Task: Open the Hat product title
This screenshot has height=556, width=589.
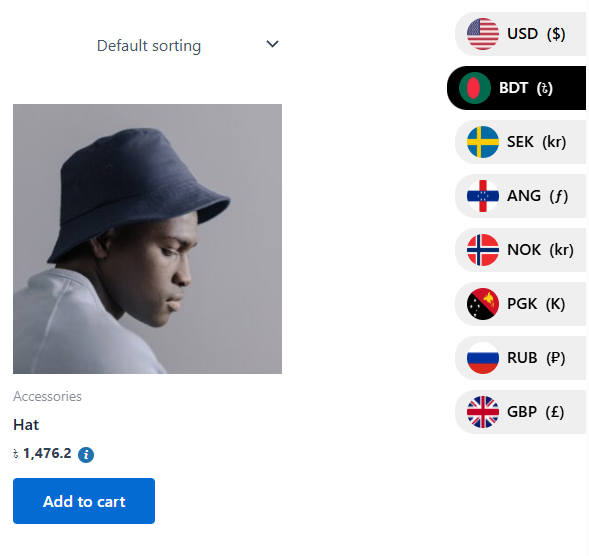Action: (26, 425)
